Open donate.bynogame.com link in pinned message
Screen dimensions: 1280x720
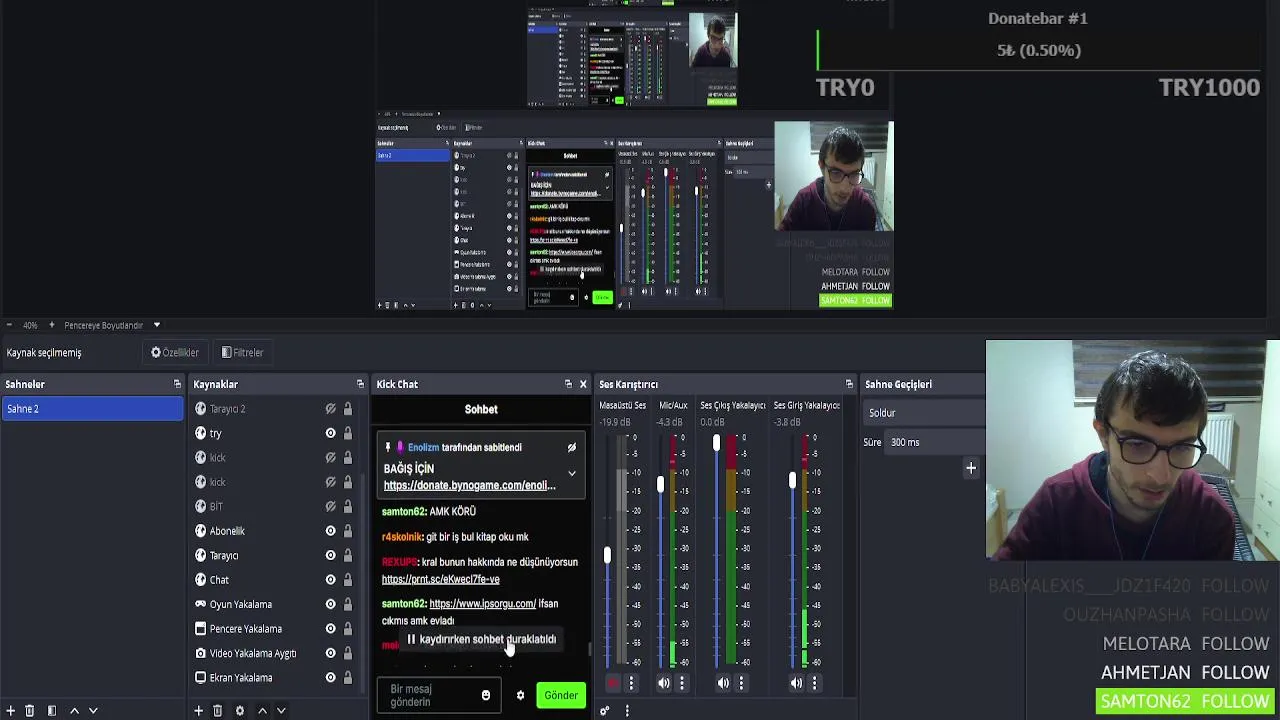tap(469, 485)
